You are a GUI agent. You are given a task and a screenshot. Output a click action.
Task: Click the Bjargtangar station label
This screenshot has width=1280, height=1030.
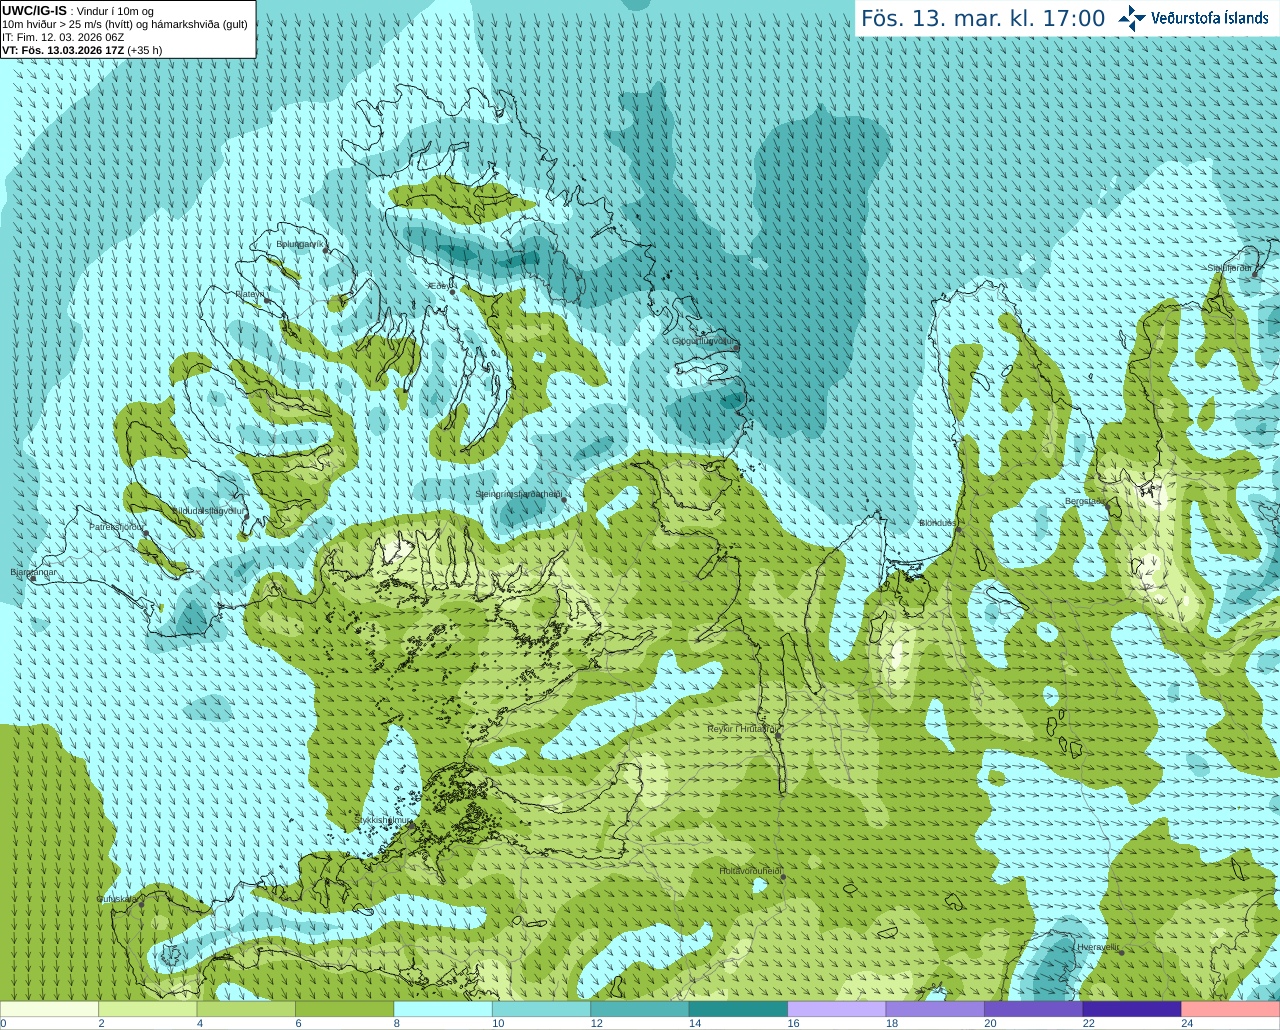(34, 572)
